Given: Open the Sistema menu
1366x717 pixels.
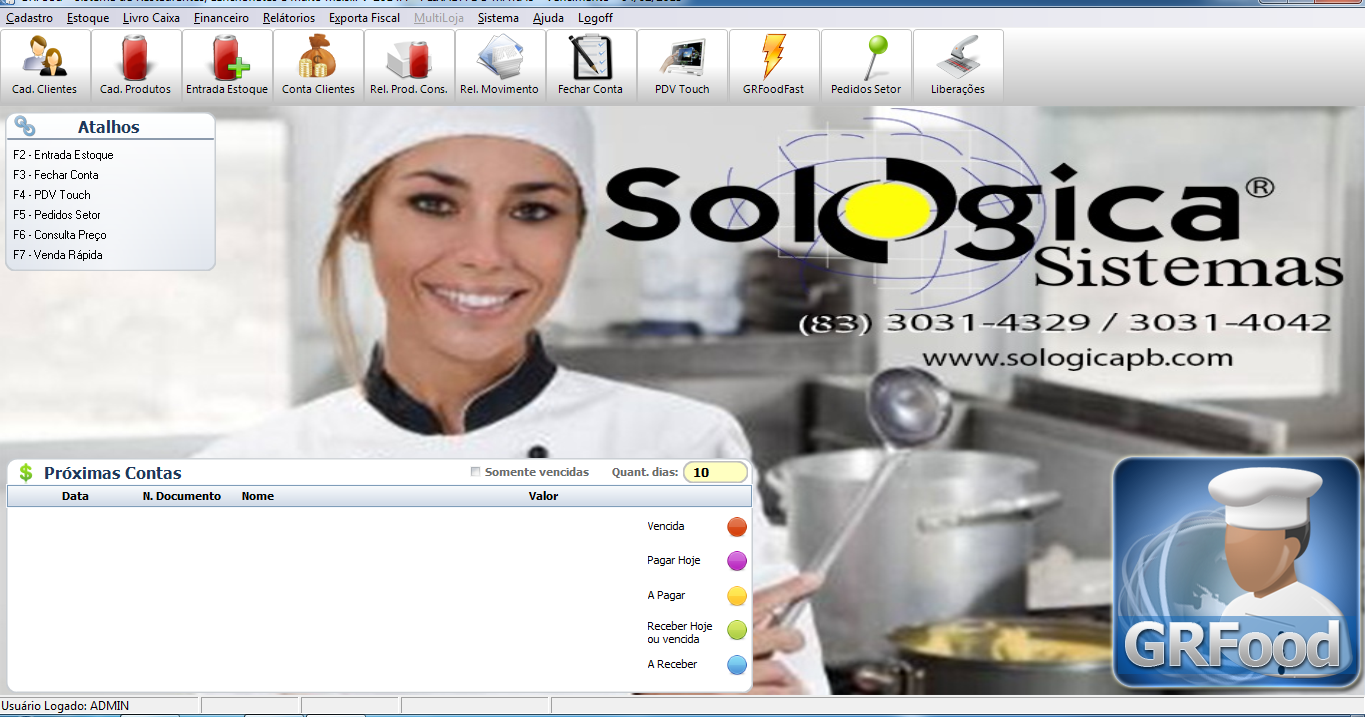Looking at the screenshot, I should tap(498, 18).
